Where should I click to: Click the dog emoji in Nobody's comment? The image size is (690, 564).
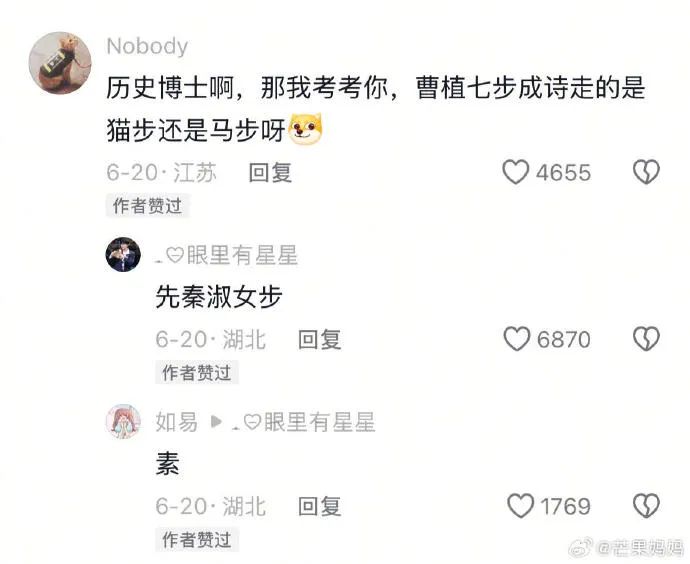coord(305,129)
